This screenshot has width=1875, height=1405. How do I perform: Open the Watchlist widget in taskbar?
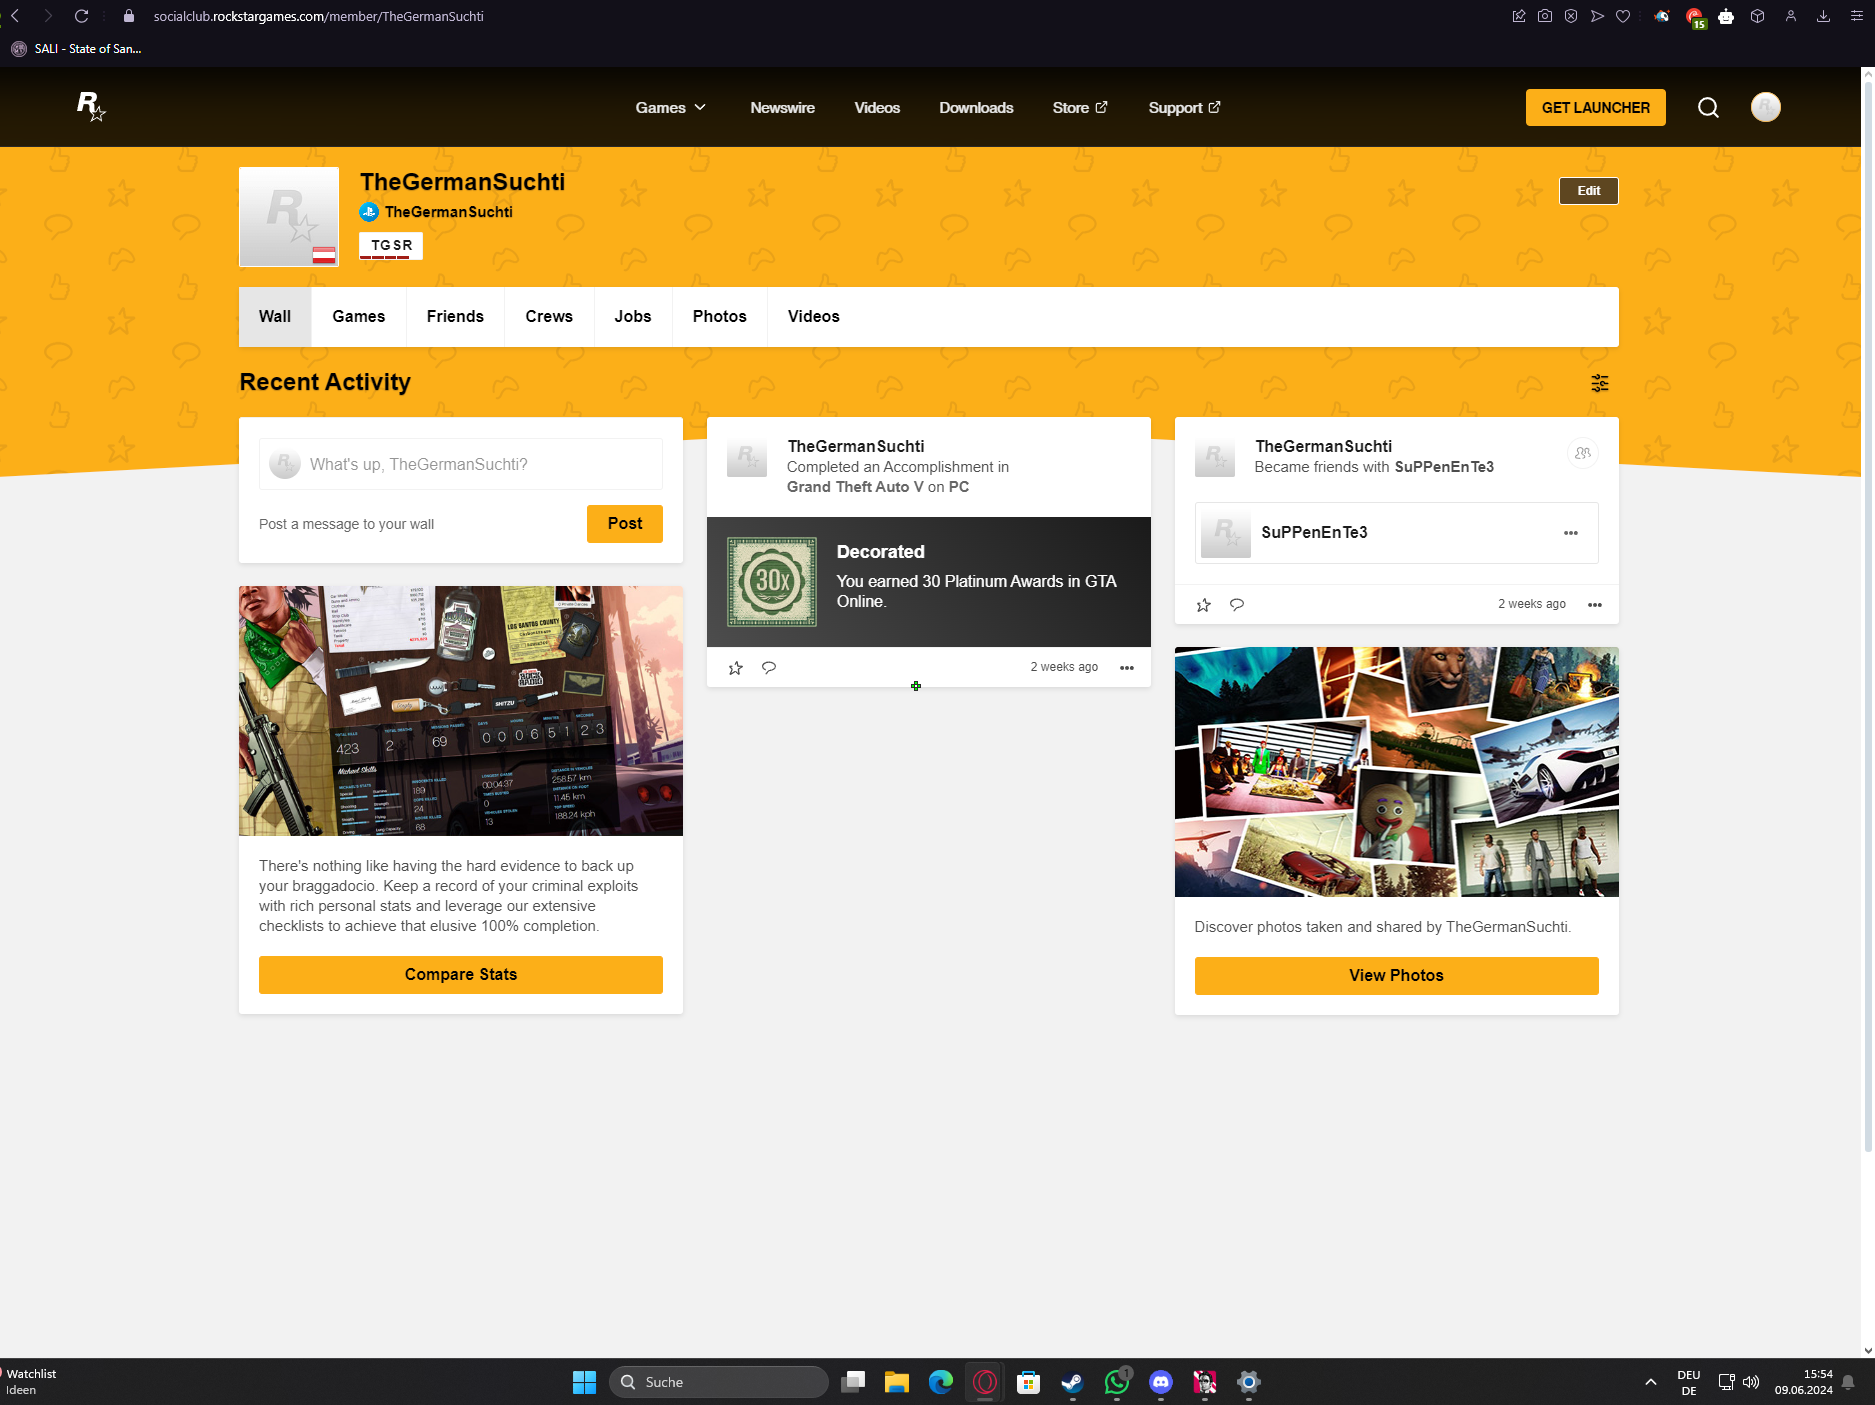point(30,1382)
